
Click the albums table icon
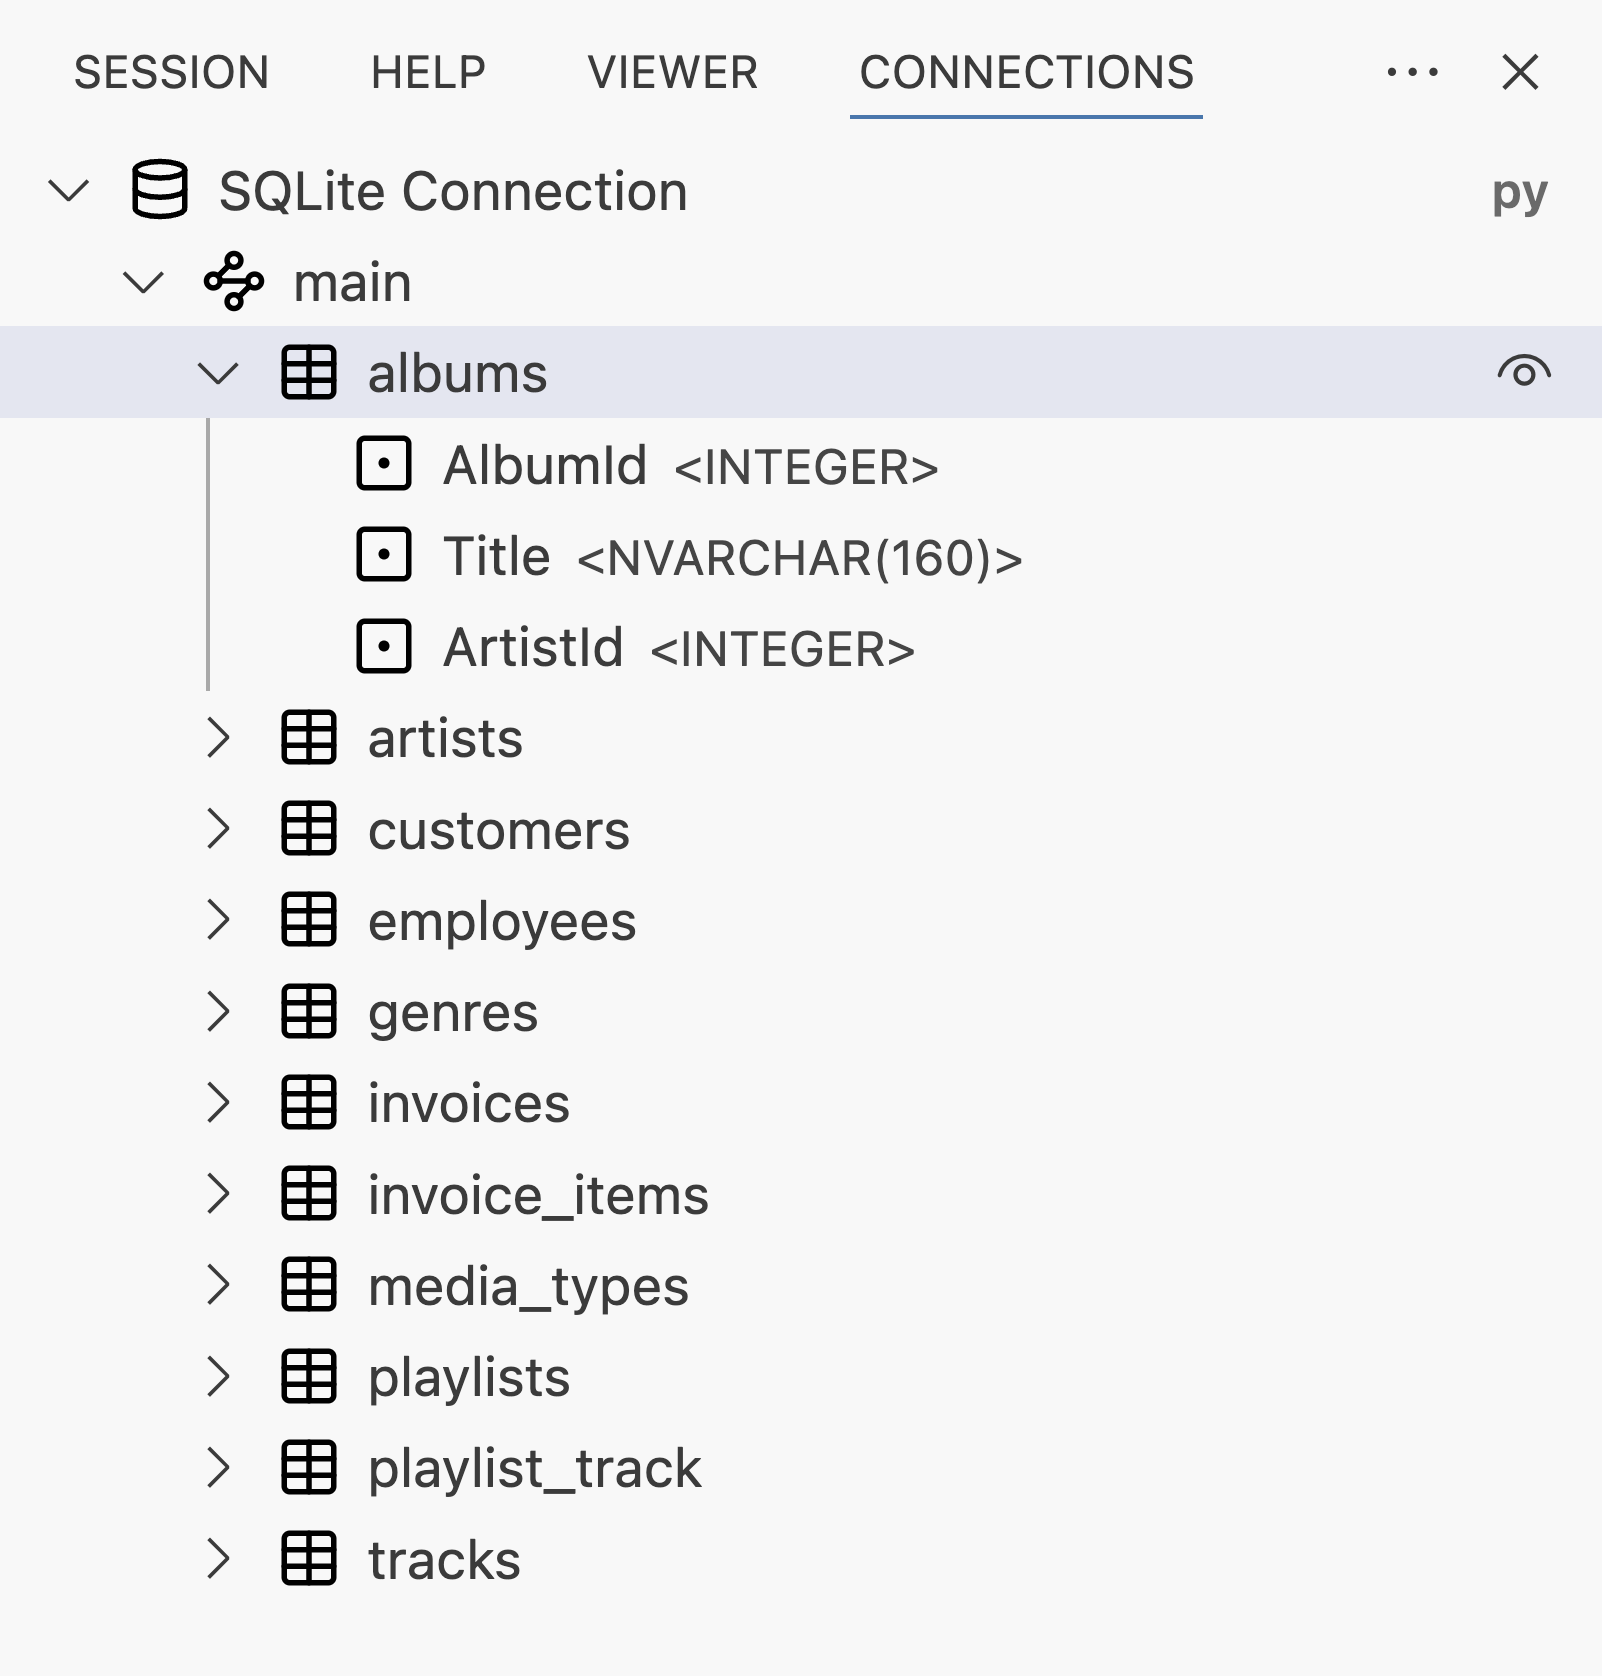(x=309, y=373)
